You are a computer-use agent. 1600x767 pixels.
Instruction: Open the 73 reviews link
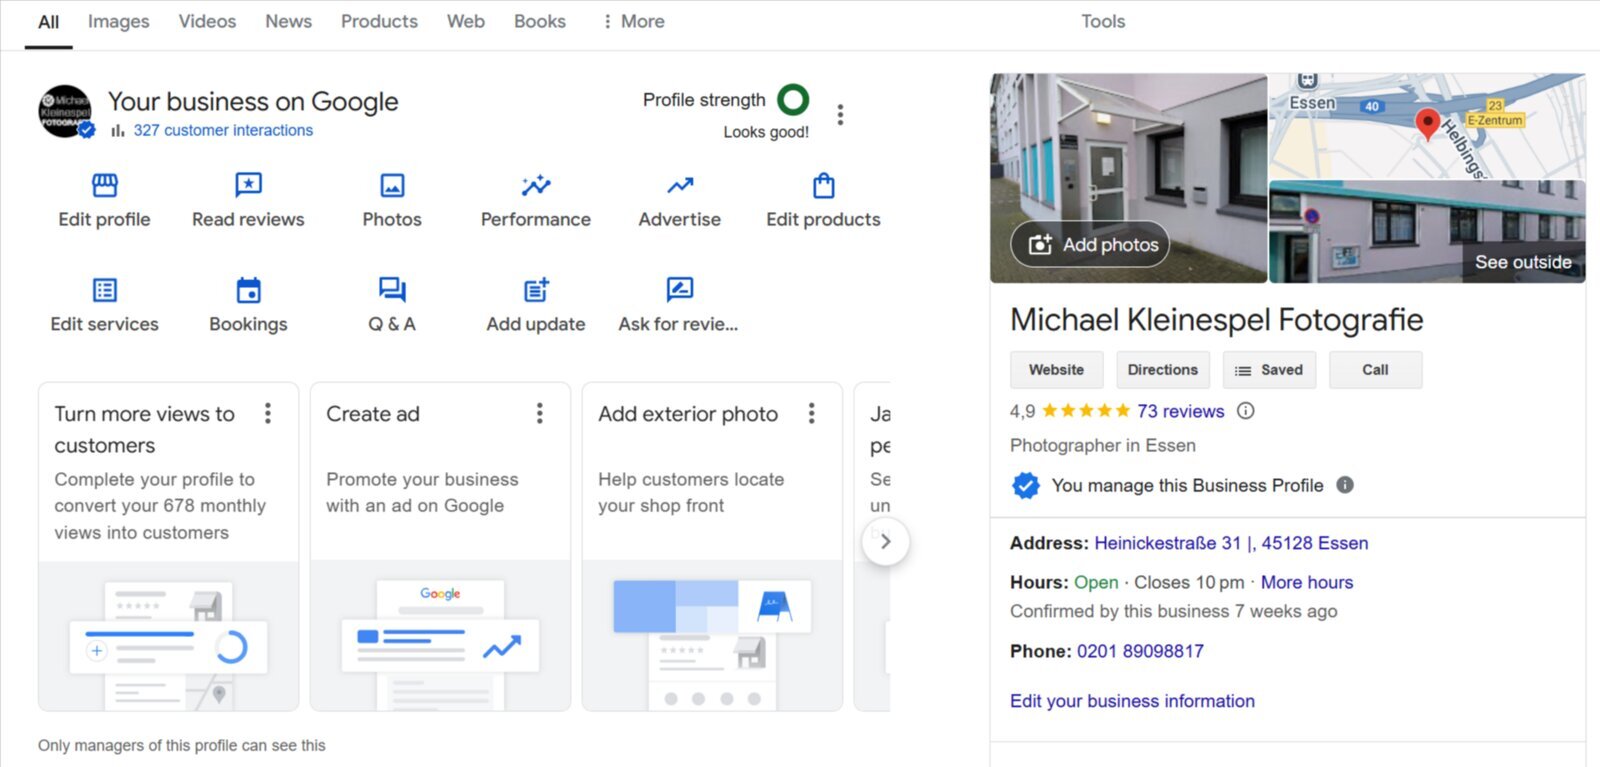1180,411
